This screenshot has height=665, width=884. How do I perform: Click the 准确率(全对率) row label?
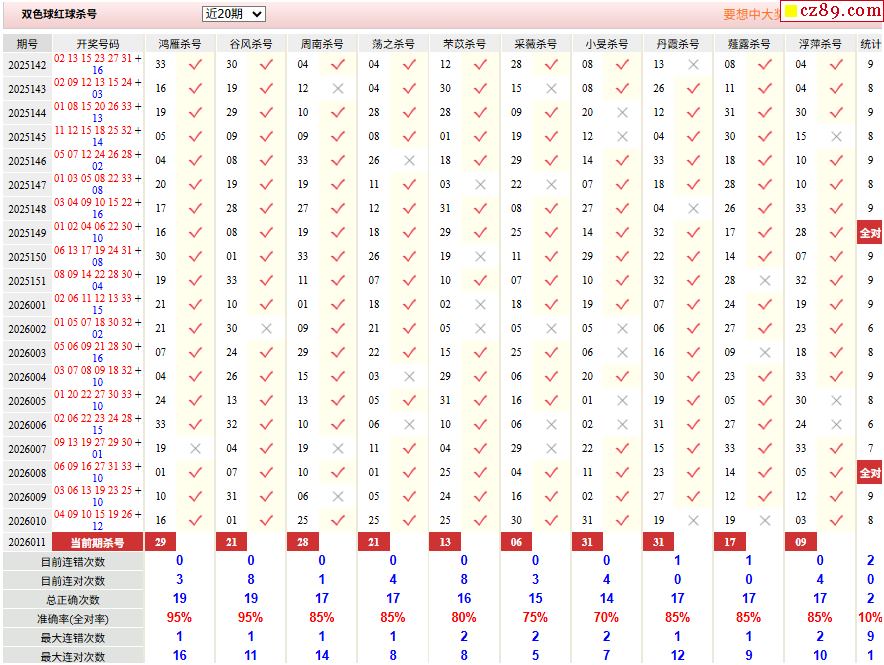[x=73, y=618]
